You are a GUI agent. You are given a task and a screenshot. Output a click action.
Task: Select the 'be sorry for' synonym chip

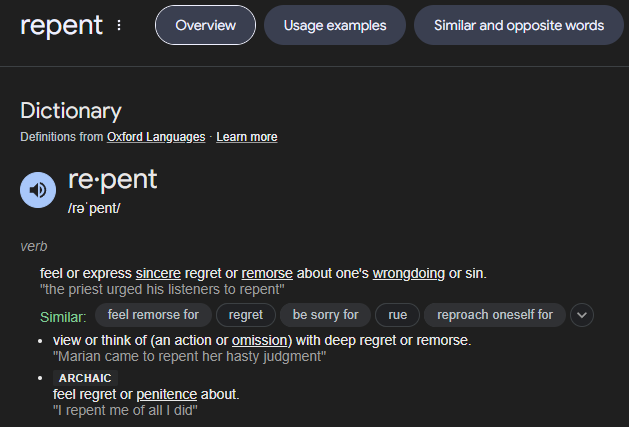click(325, 315)
